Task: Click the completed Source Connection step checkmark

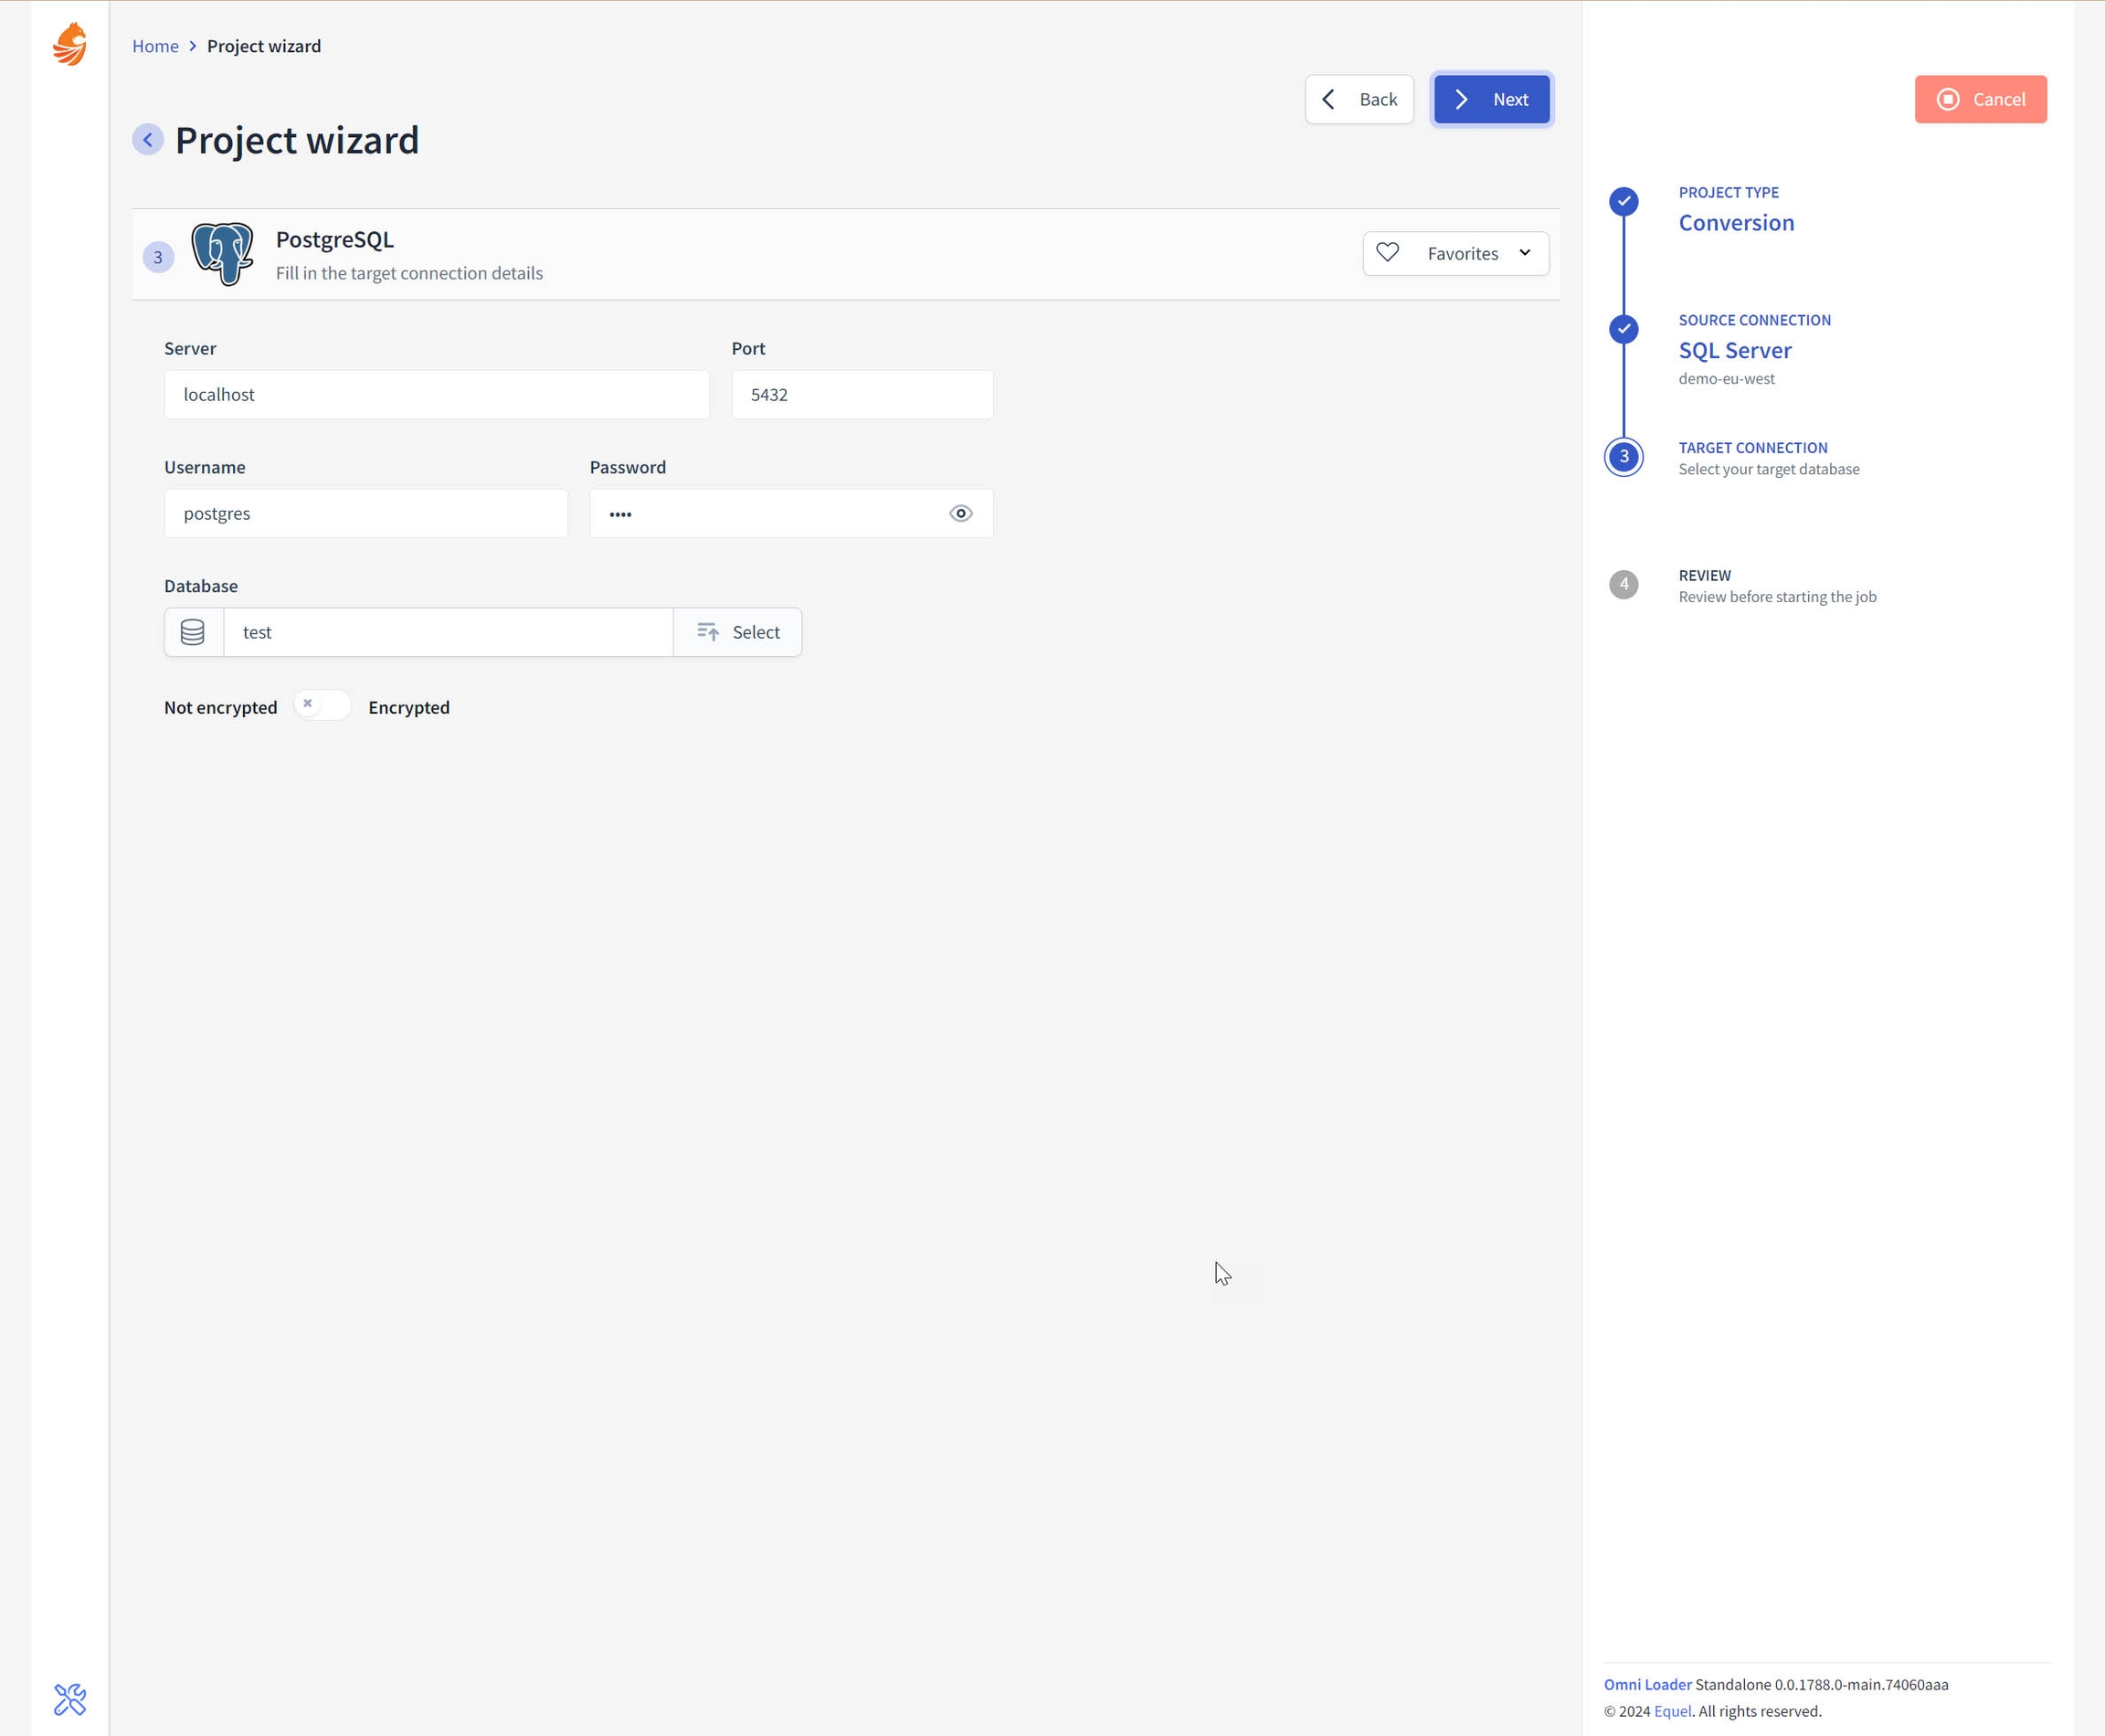Action: coord(1623,329)
